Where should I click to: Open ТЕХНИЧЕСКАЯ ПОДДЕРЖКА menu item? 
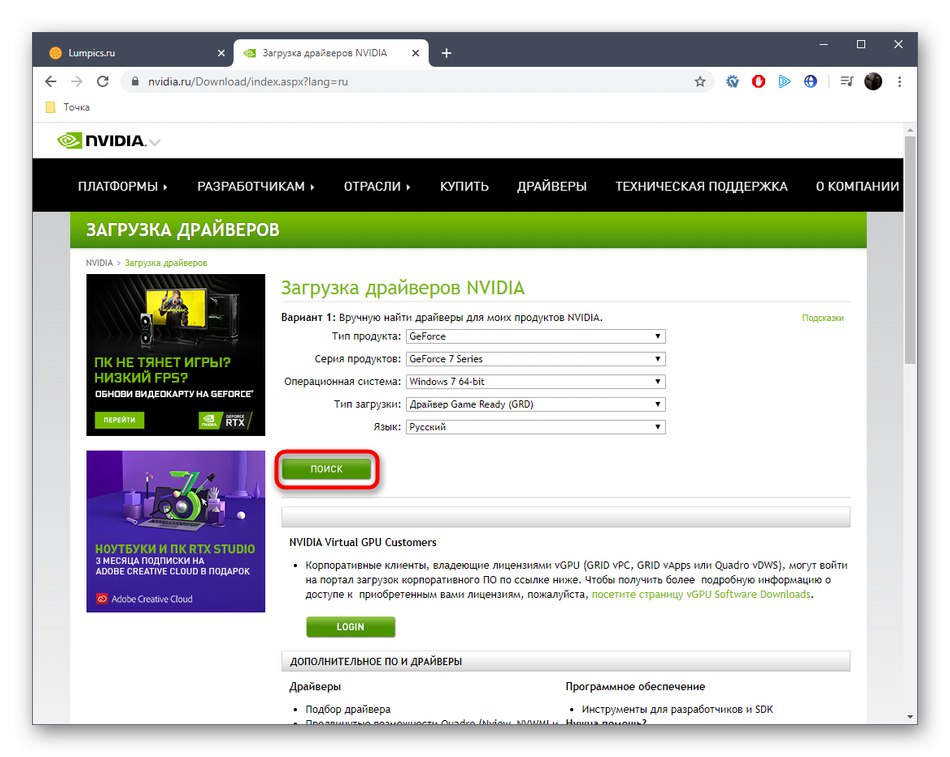pos(702,186)
